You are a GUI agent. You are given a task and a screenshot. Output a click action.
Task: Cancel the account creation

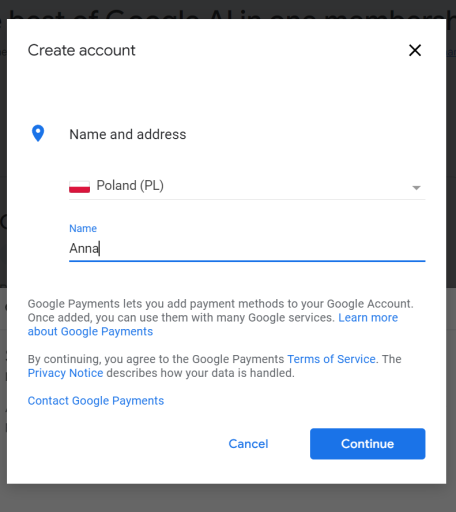(248, 444)
